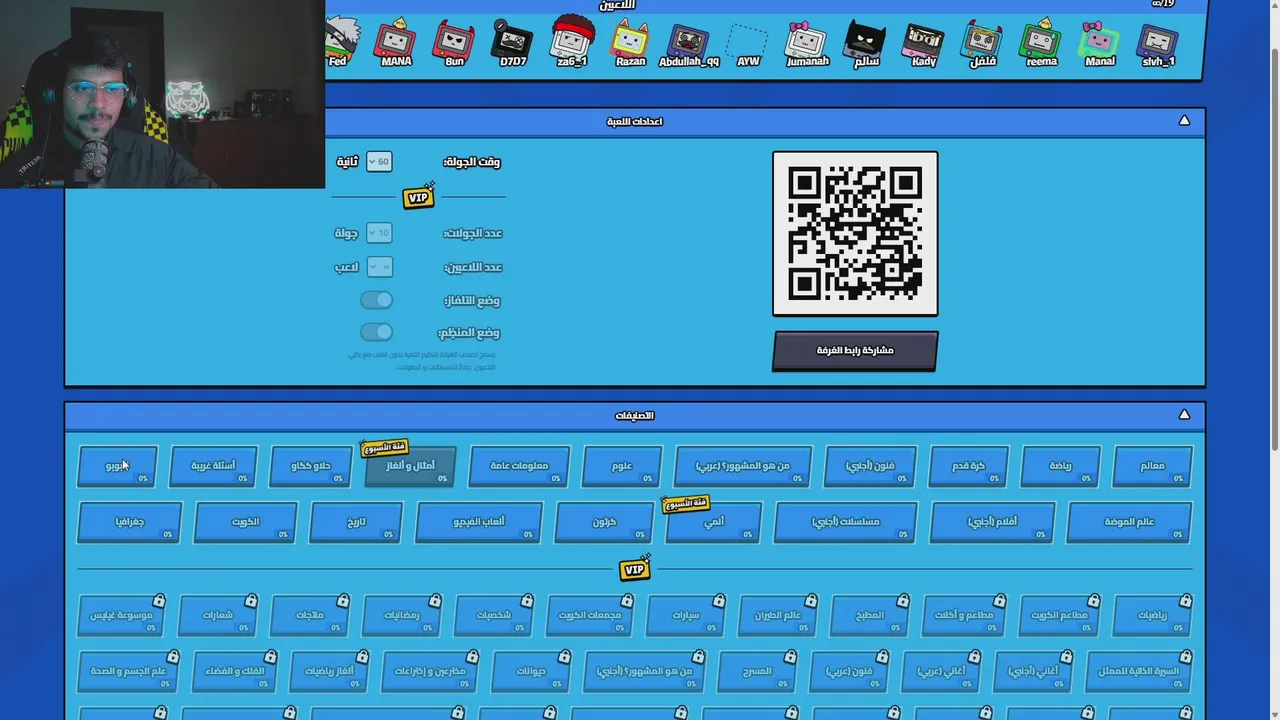Click lock icon on المطبخ category
The image size is (1280, 720).
[x=903, y=601]
